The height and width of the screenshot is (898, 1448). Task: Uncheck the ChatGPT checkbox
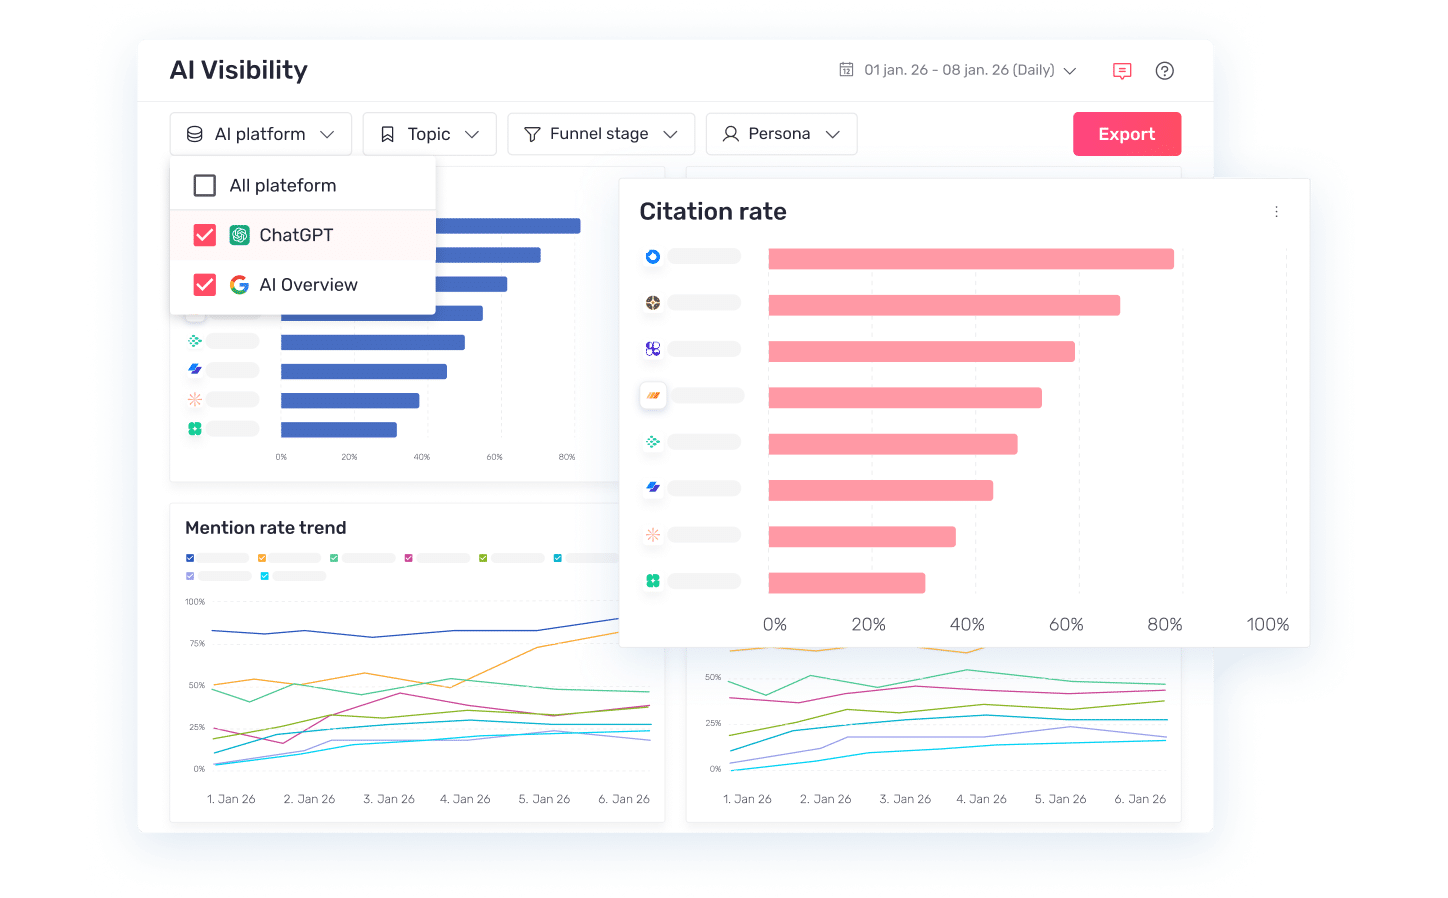pyautogui.click(x=205, y=235)
